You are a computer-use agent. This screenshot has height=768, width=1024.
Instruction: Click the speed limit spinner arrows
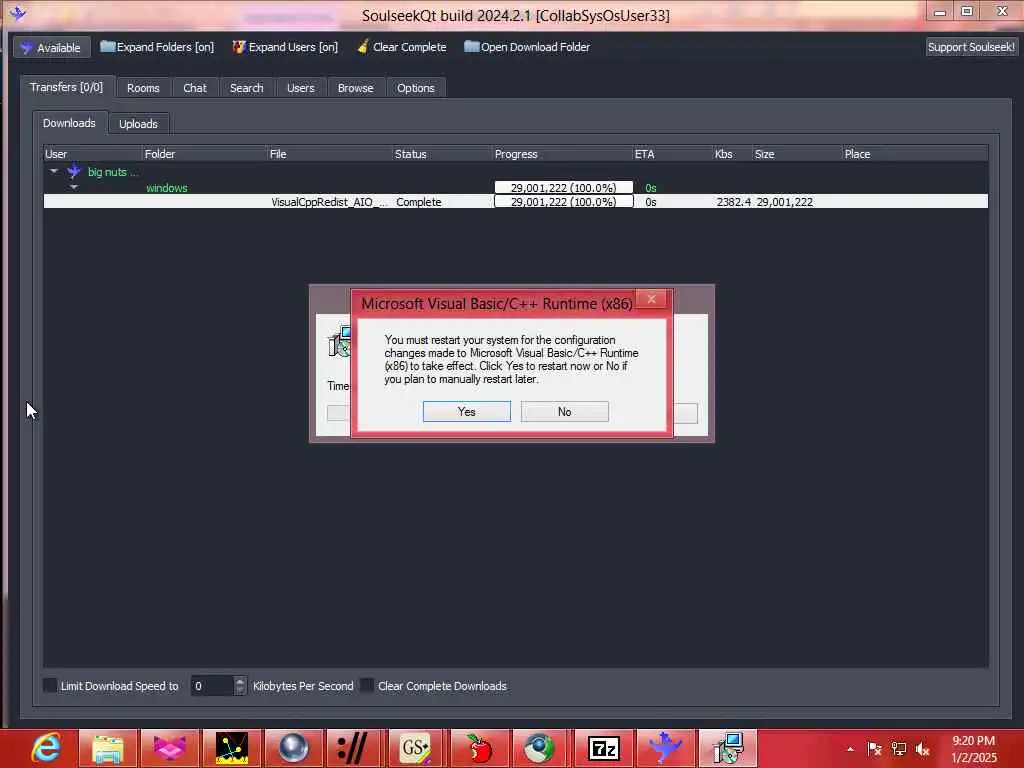[240, 686]
